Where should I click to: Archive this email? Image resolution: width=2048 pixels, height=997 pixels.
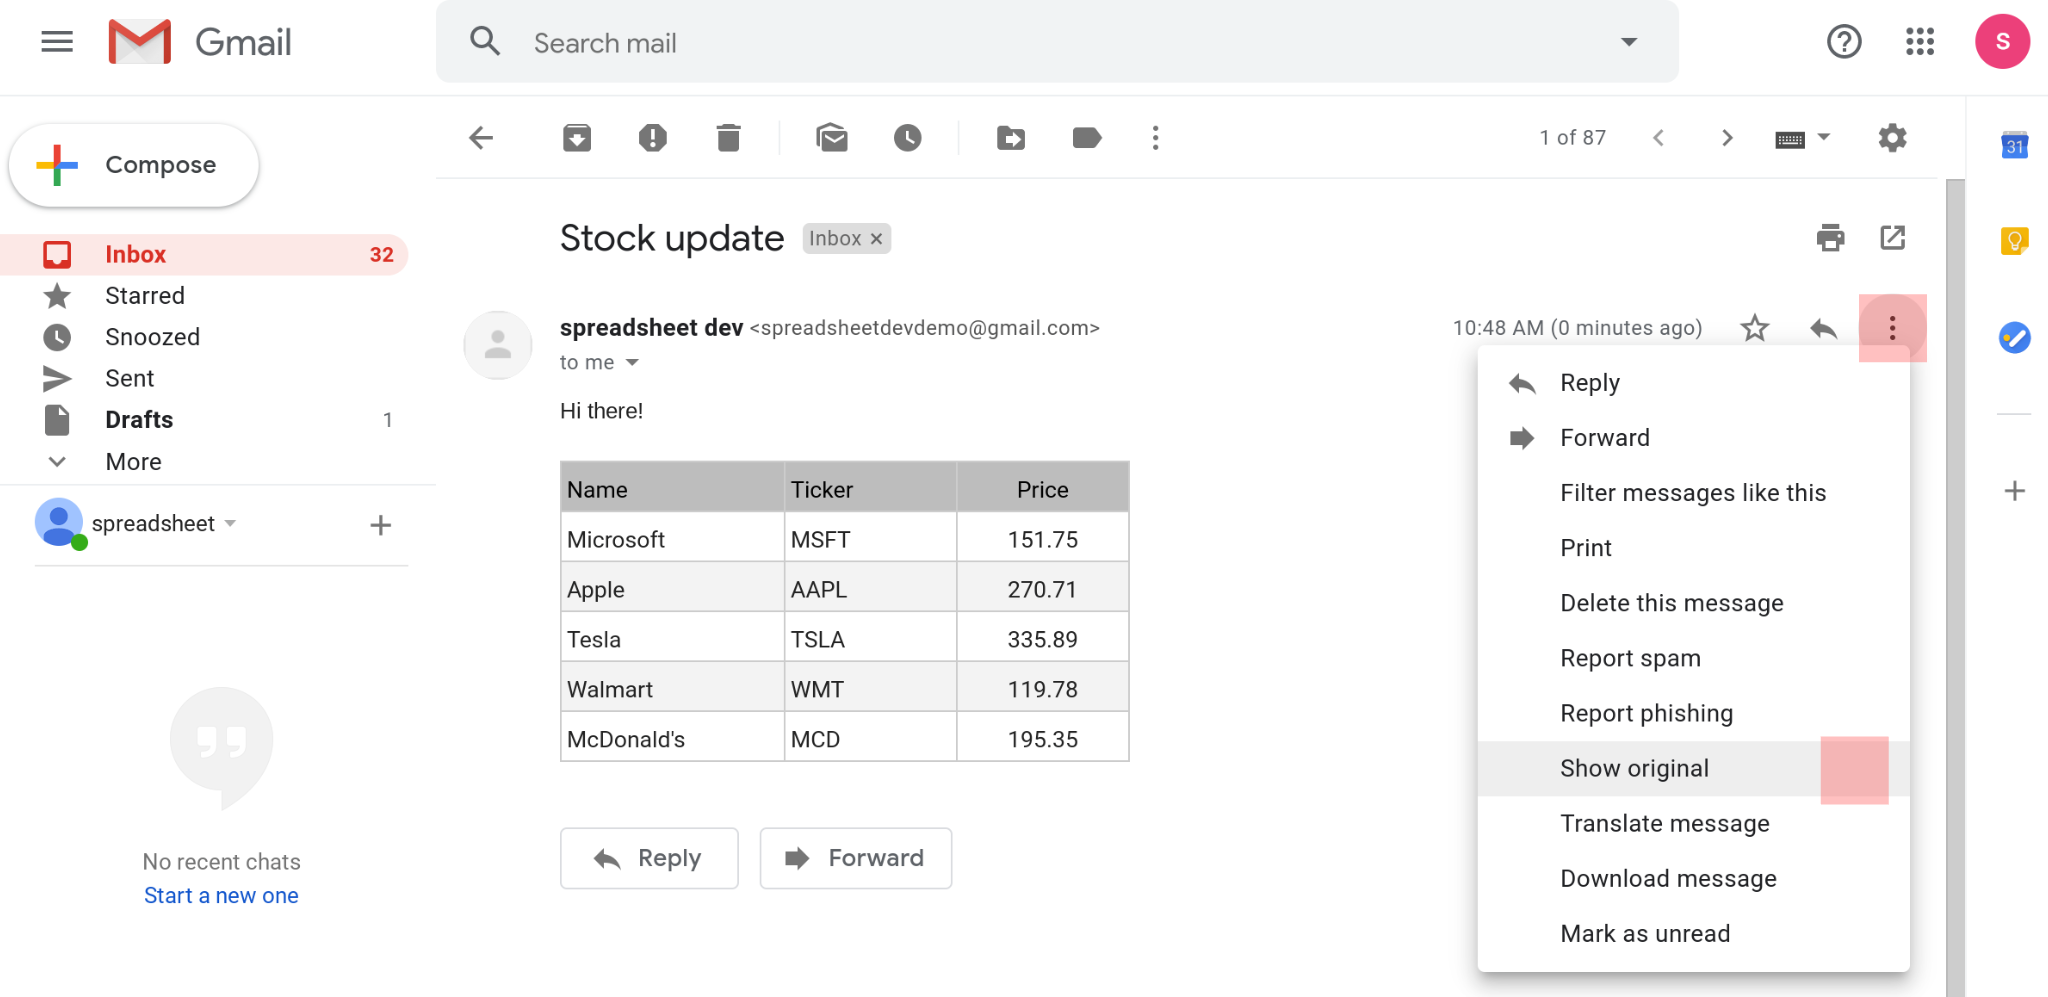point(577,138)
